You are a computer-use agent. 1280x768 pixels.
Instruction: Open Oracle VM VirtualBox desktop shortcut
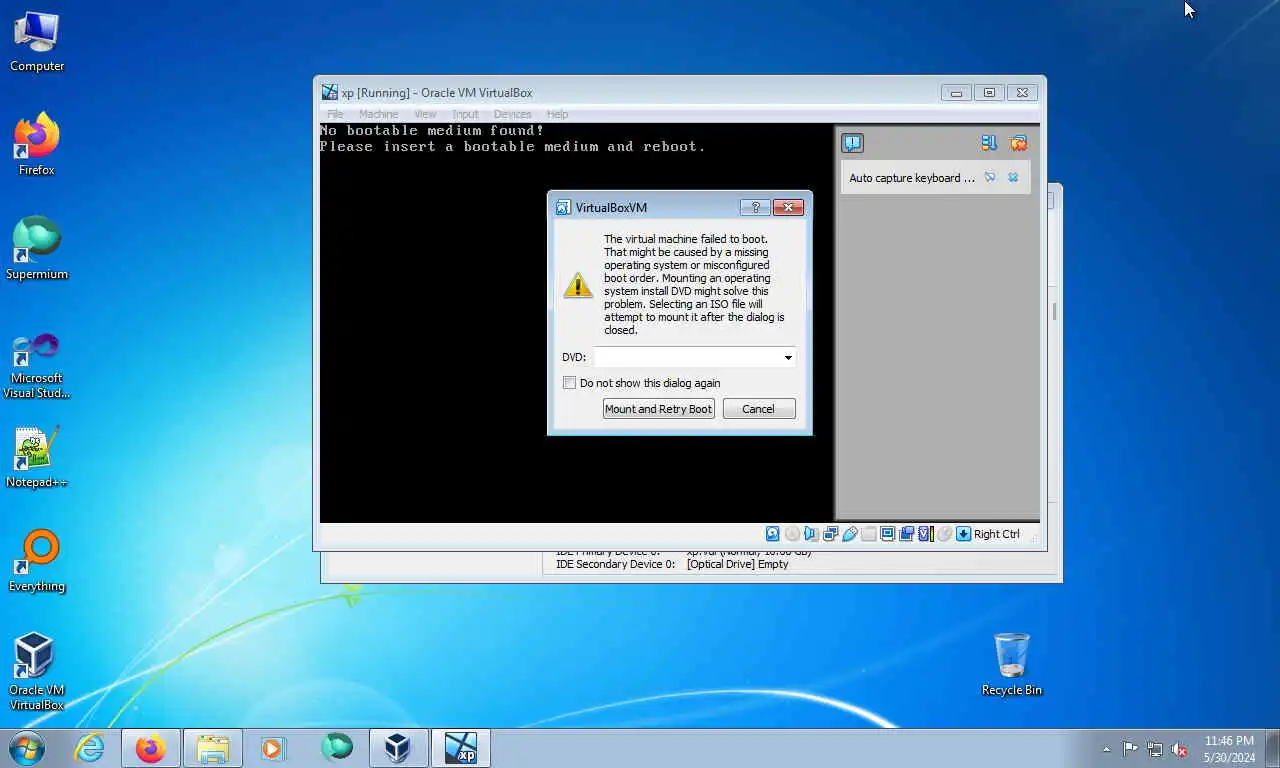tap(37, 672)
